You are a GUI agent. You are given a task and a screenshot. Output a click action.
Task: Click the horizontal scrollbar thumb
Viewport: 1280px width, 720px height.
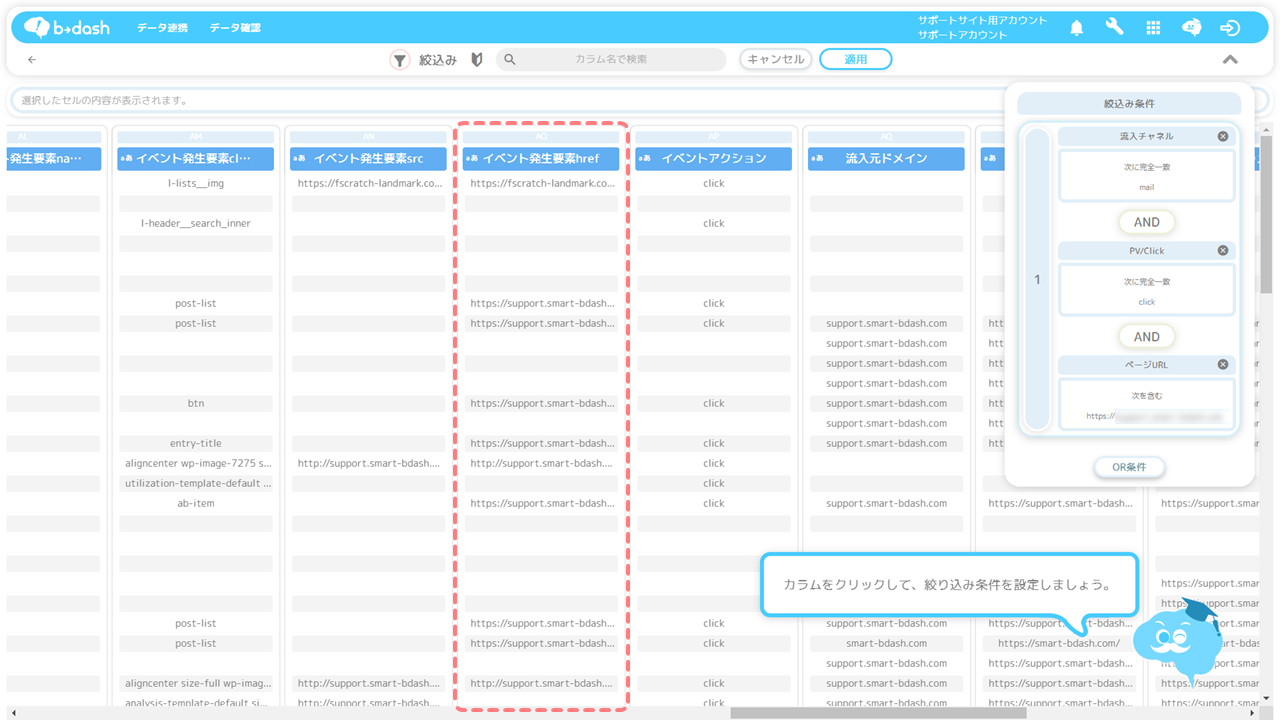pos(878,713)
